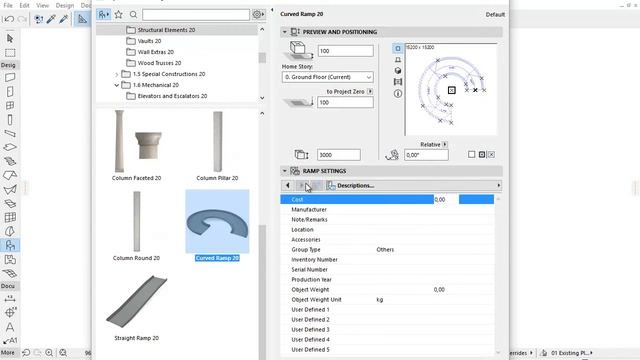
Task: Click the Redo icon
Action: (22, 19)
